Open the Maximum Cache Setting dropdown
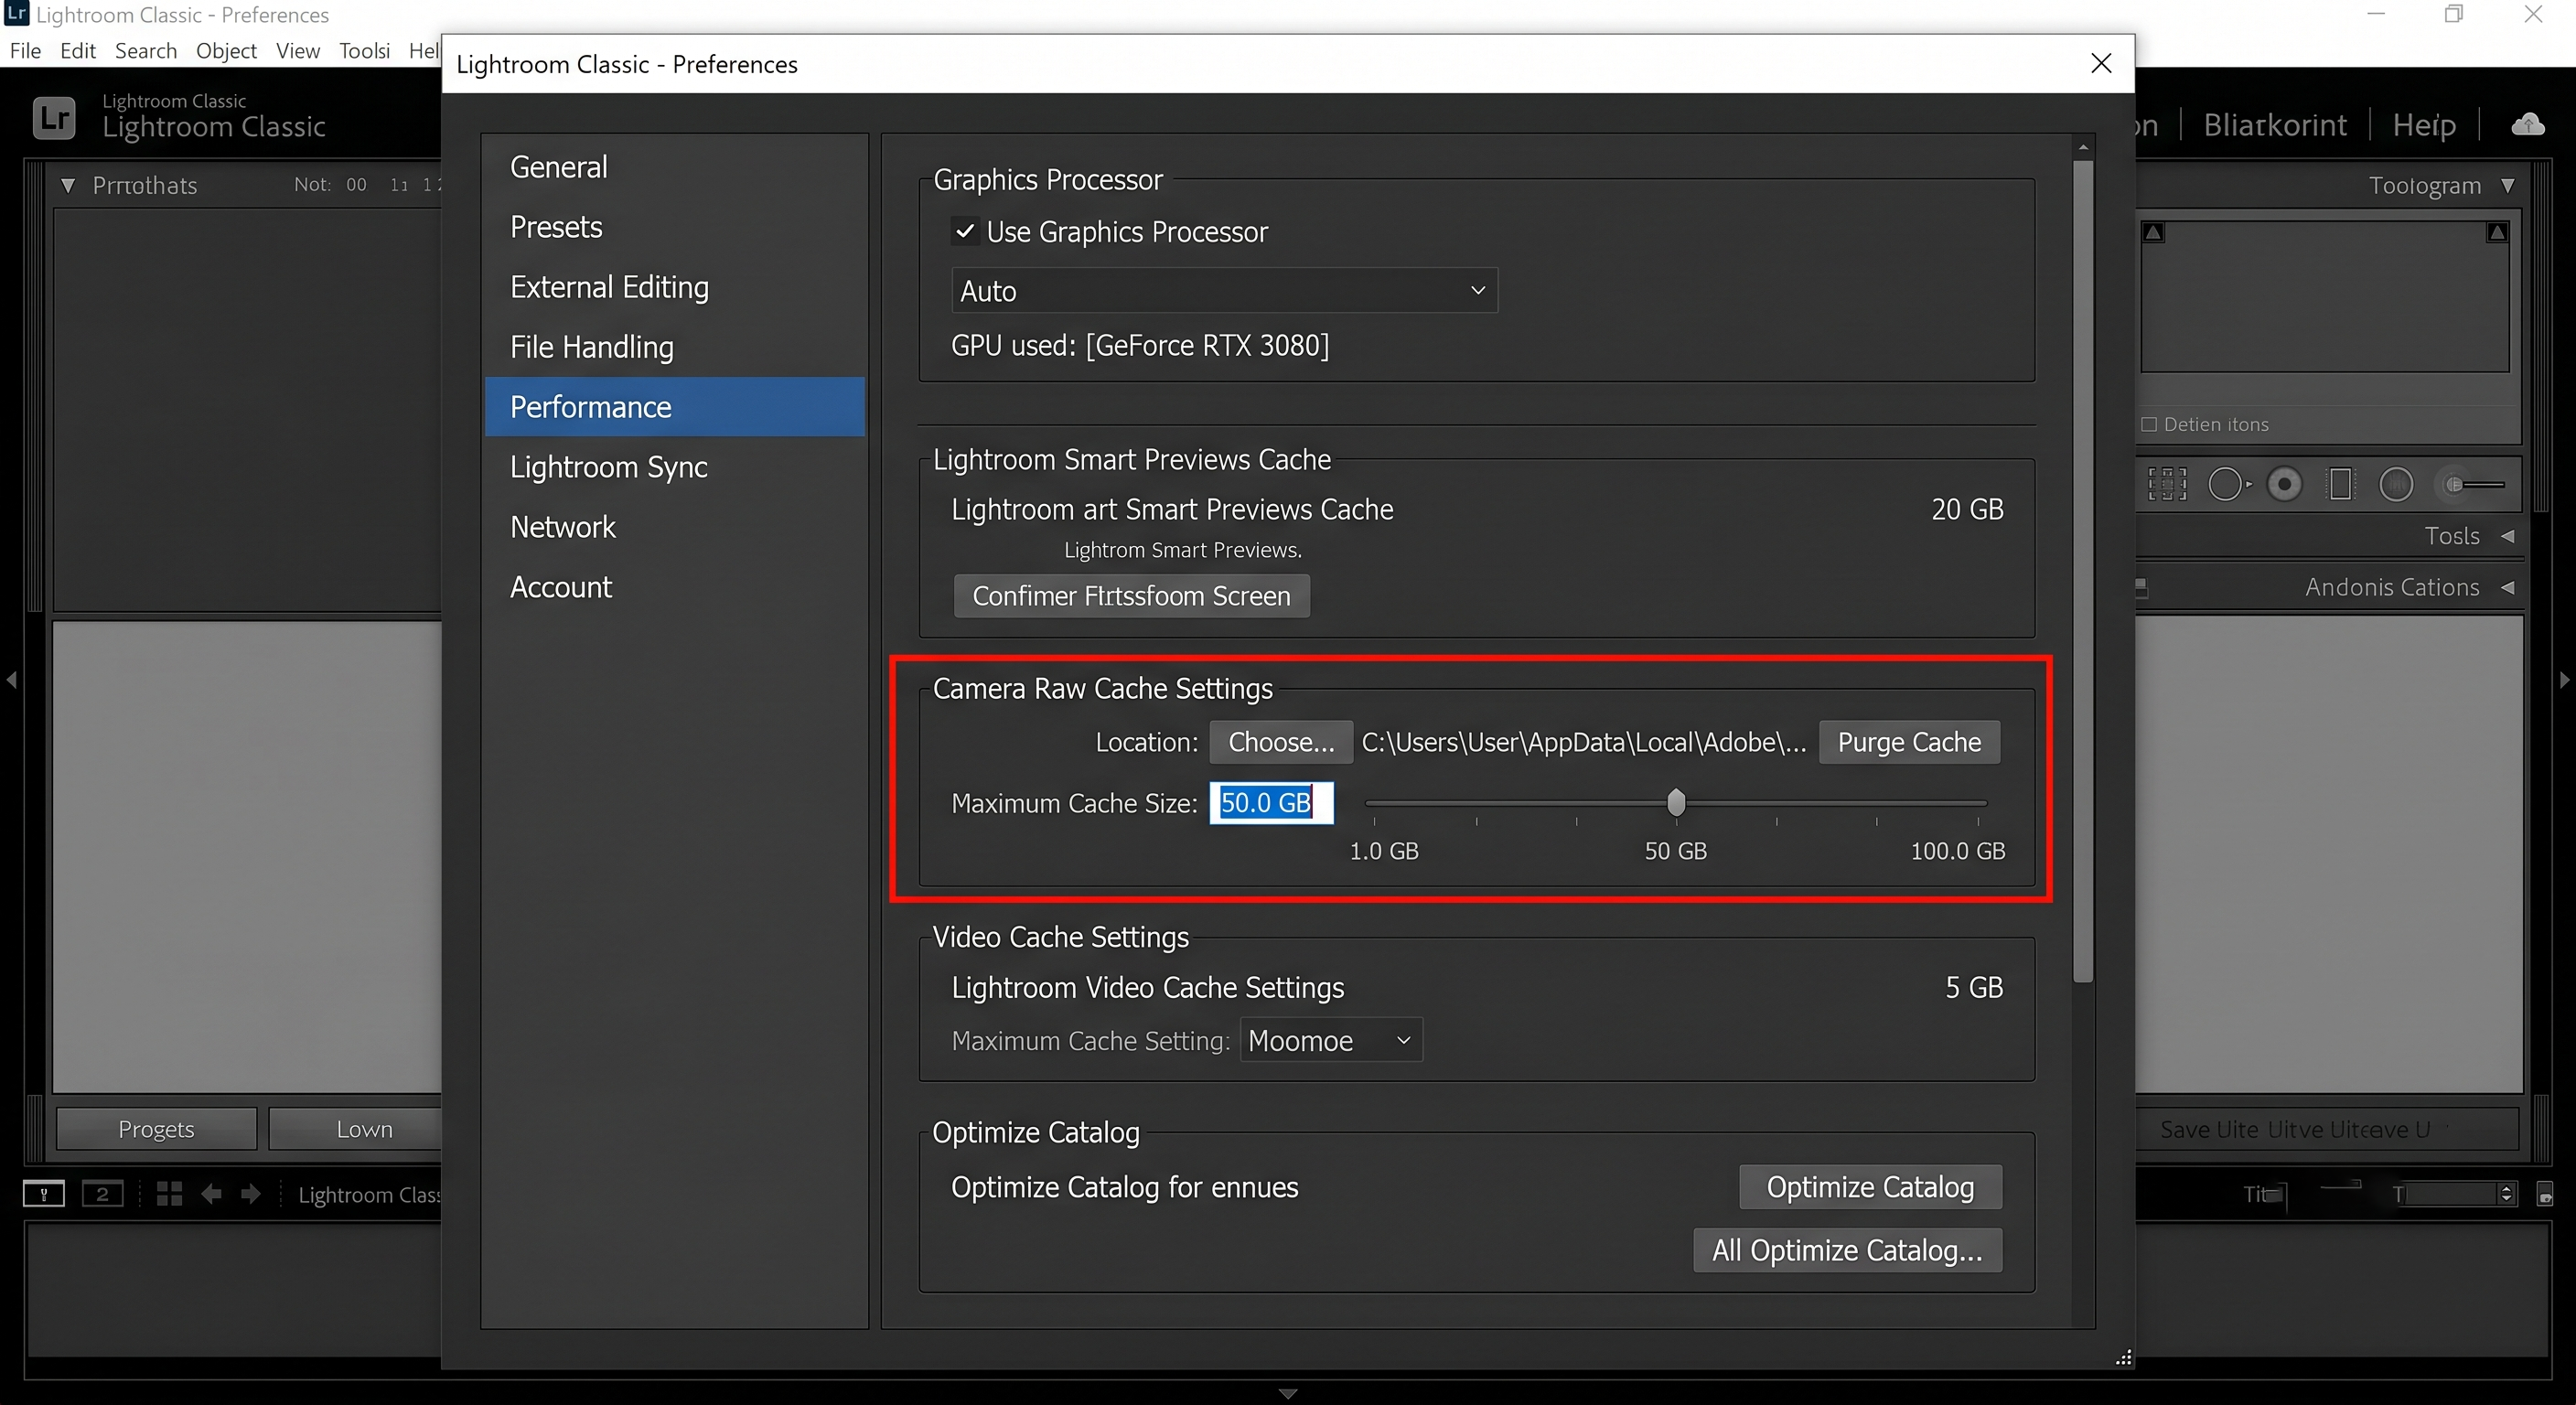This screenshot has height=1405, width=2576. coord(1330,1041)
